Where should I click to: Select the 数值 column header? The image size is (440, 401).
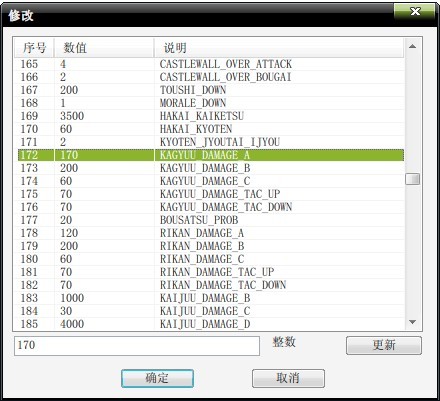(x=104, y=48)
